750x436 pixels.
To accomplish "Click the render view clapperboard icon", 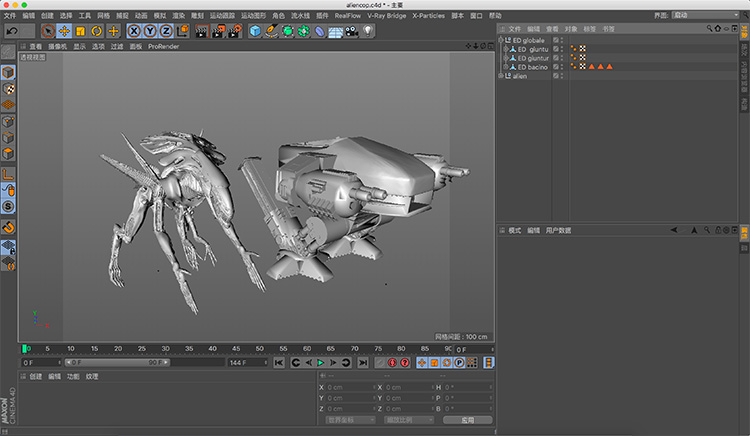I will coord(201,31).
